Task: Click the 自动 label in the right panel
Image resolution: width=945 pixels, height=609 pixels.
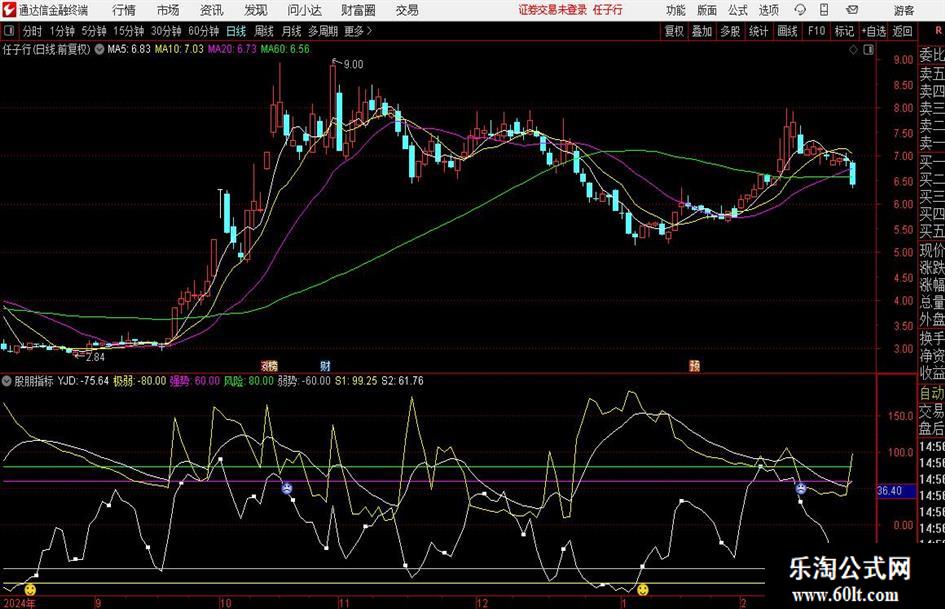Action: coord(932,393)
